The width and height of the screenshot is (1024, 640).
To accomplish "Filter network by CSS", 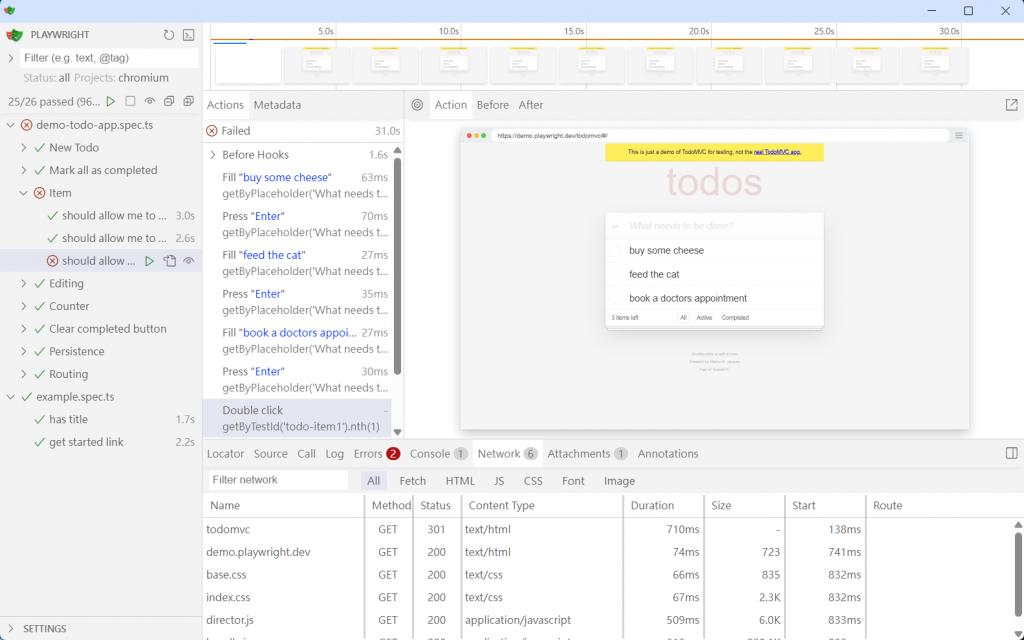I will (533, 481).
